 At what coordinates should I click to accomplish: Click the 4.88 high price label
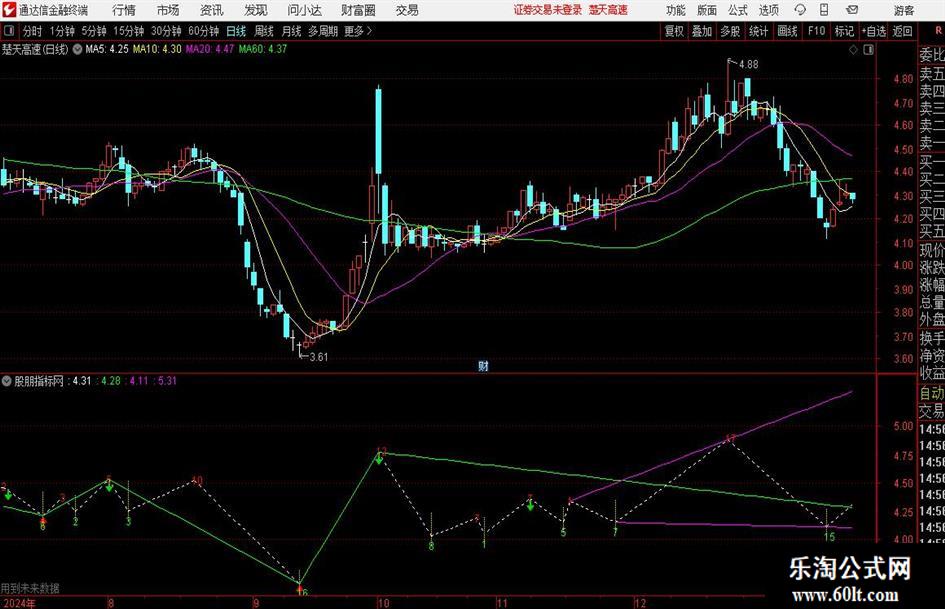click(x=748, y=64)
